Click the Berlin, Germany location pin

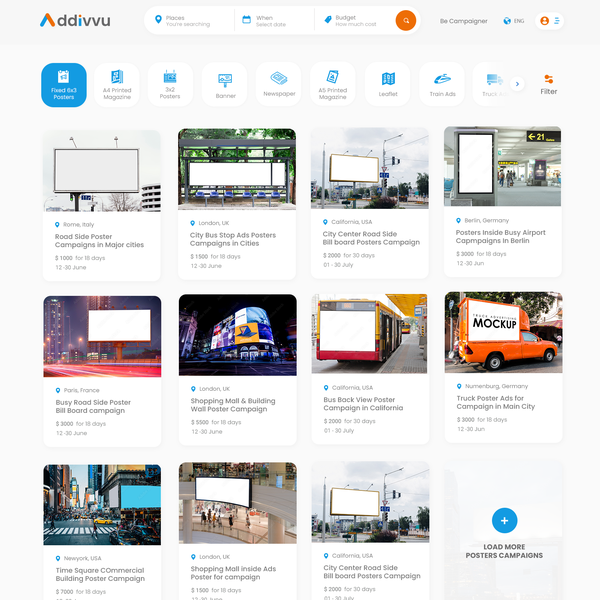[x=458, y=220]
